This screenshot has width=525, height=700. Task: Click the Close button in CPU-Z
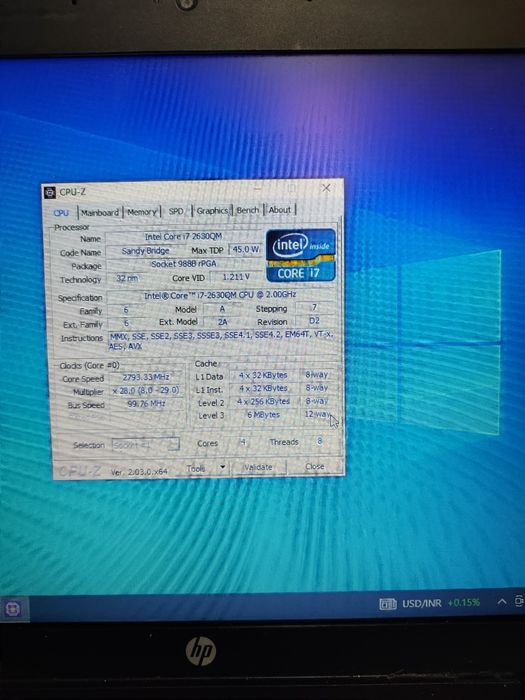pos(315,466)
